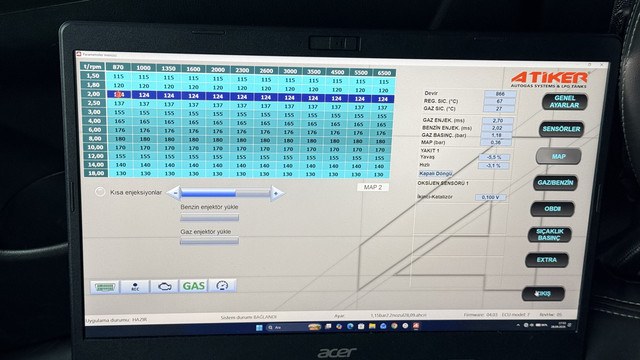Decrease slider with the minus arrow
This screenshot has width=640, height=360.
174,193
